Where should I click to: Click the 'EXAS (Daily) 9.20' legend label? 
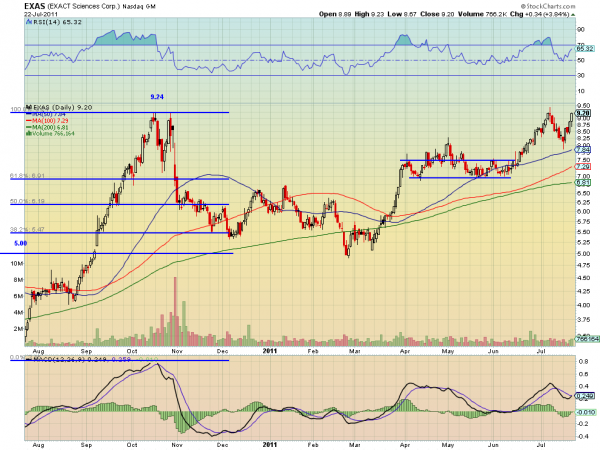[x=62, y=108]
